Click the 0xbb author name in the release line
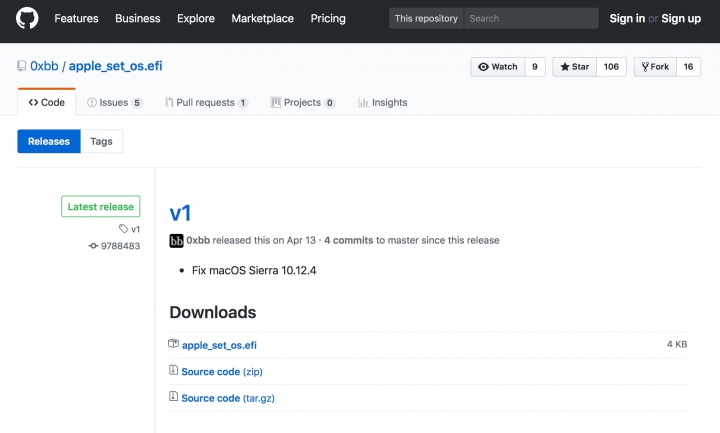Image resolution: width=720 pixels, height=433 pixels. pyautogui.click(x=198, y=240)
